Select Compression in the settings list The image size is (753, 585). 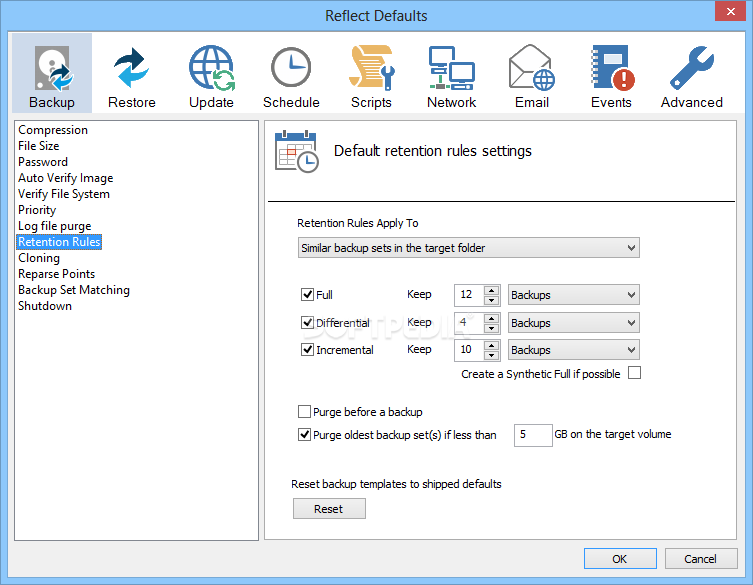tap(53, 130)
